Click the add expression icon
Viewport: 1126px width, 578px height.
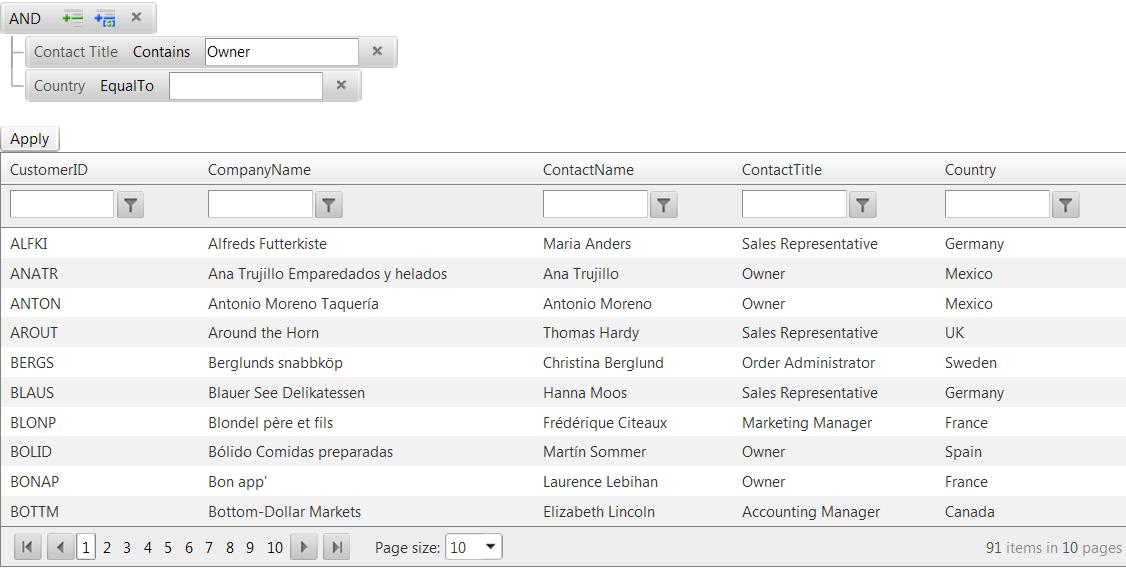(72, 18)
